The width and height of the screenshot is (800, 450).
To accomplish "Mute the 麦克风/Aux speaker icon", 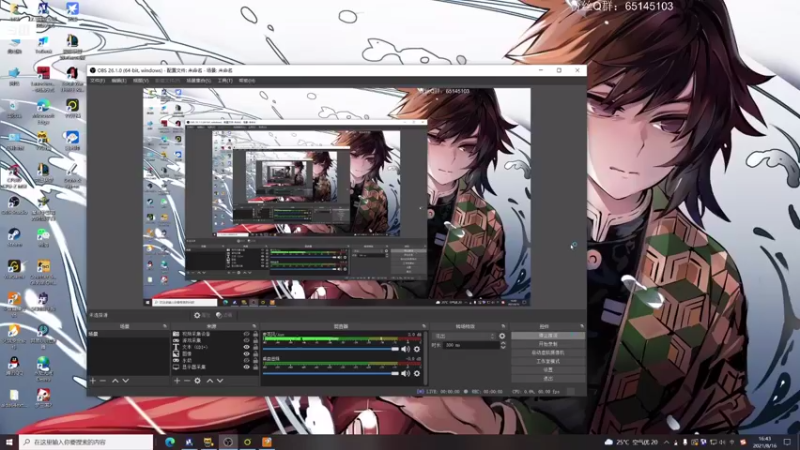I will click(406, 349).
